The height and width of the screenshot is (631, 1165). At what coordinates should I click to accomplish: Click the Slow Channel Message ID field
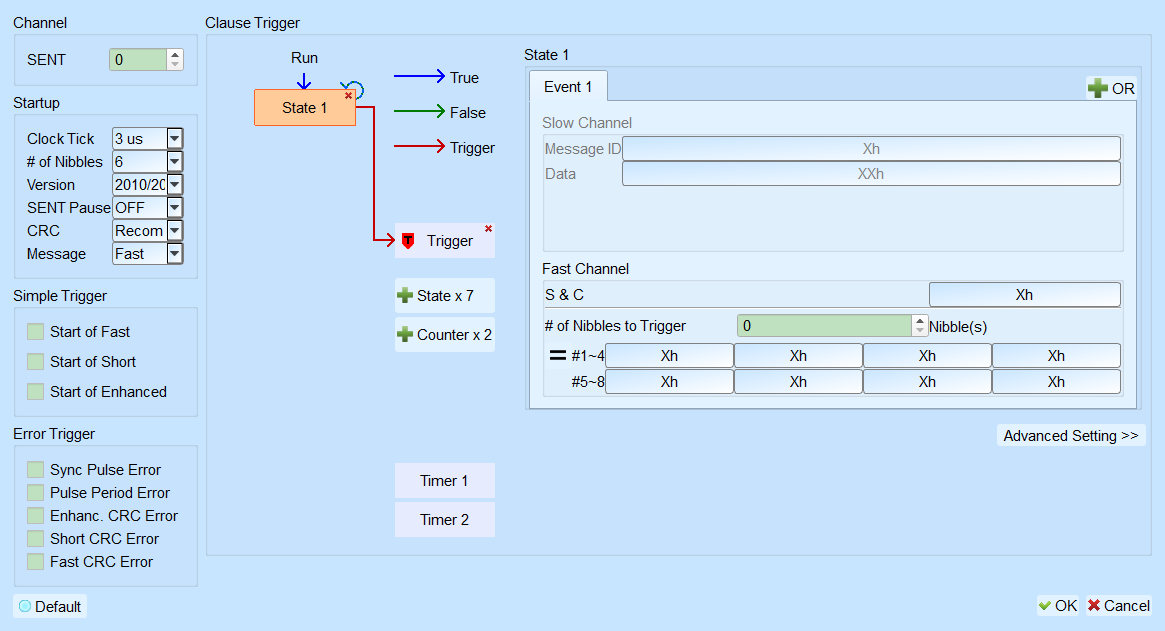tap(871, 149)
